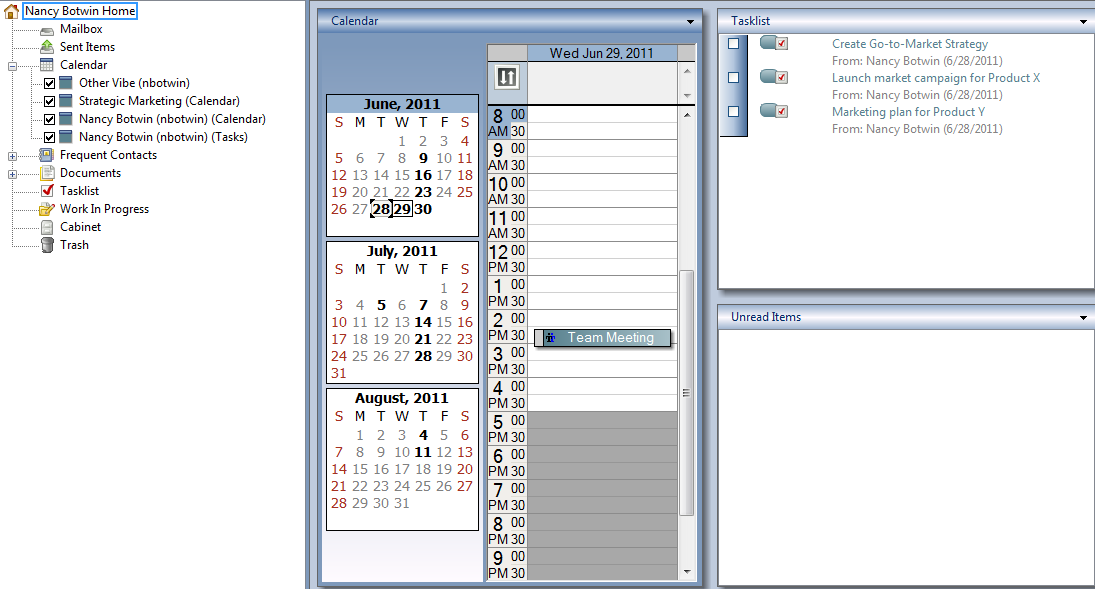Select July 5 in mini calendar

coord(381,305)
